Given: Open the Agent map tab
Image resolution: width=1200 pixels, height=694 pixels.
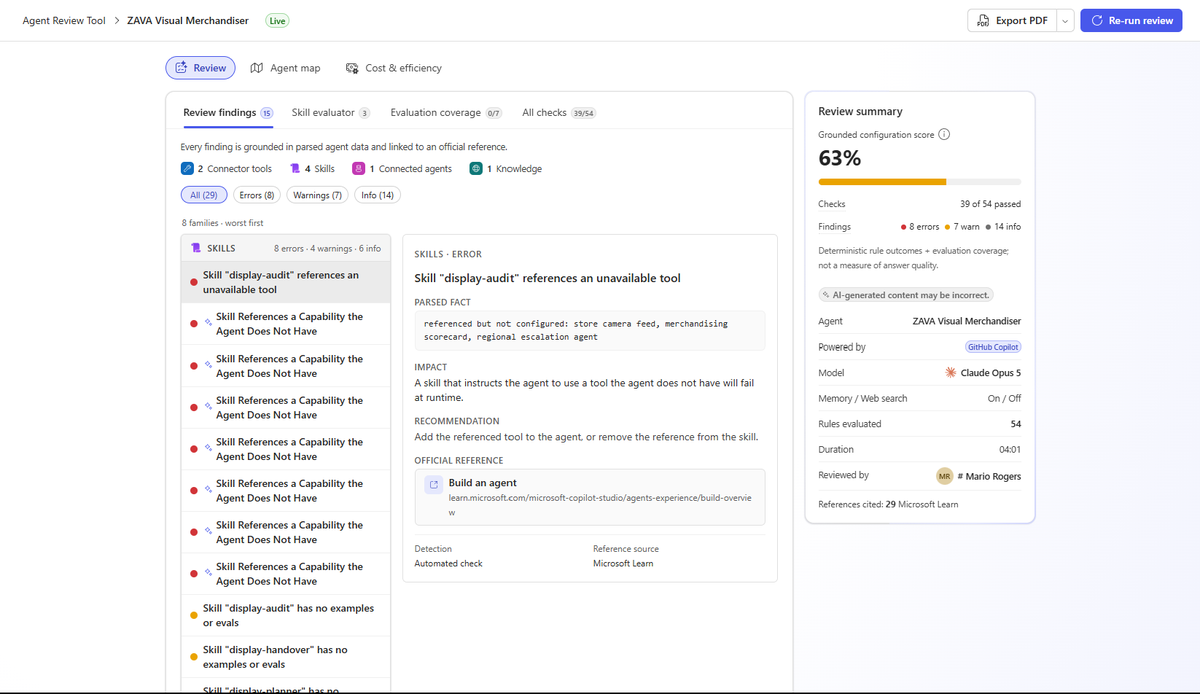Looking at the screenshot, I should click(285, 68).
